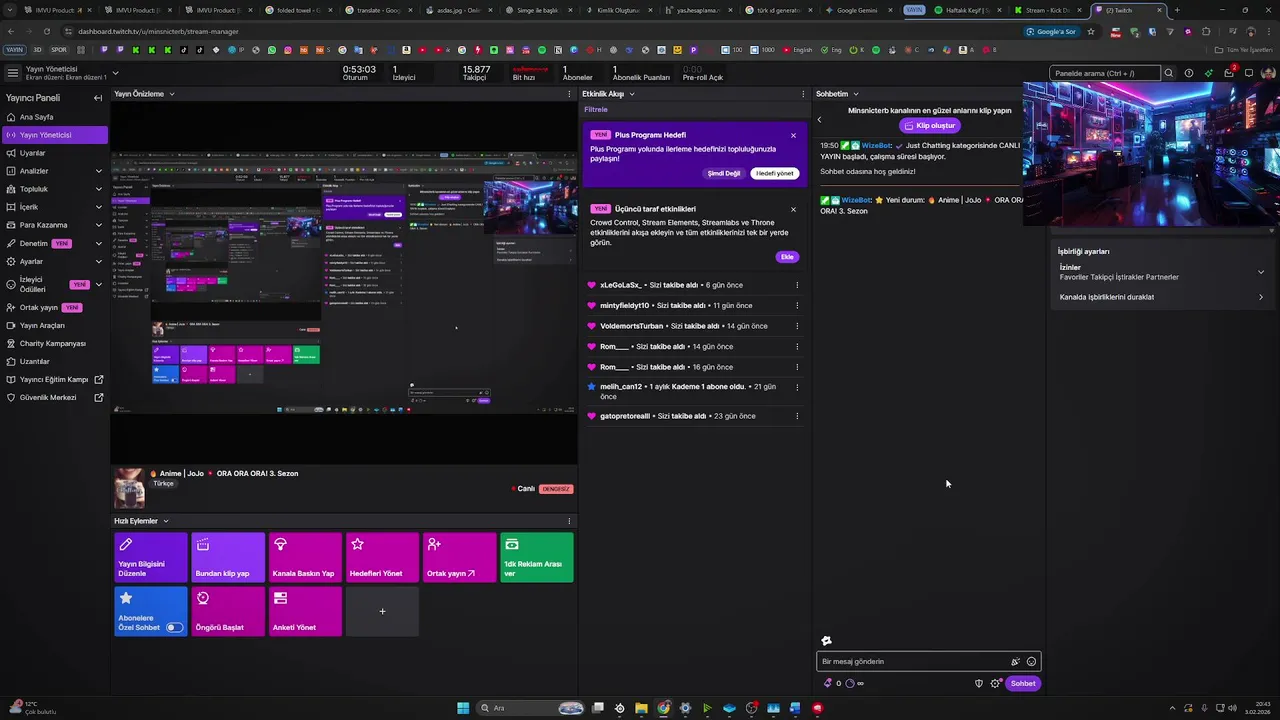The image size is (1280, 720).
Task: Click the Panelde arama search field
Action: 1105,73
